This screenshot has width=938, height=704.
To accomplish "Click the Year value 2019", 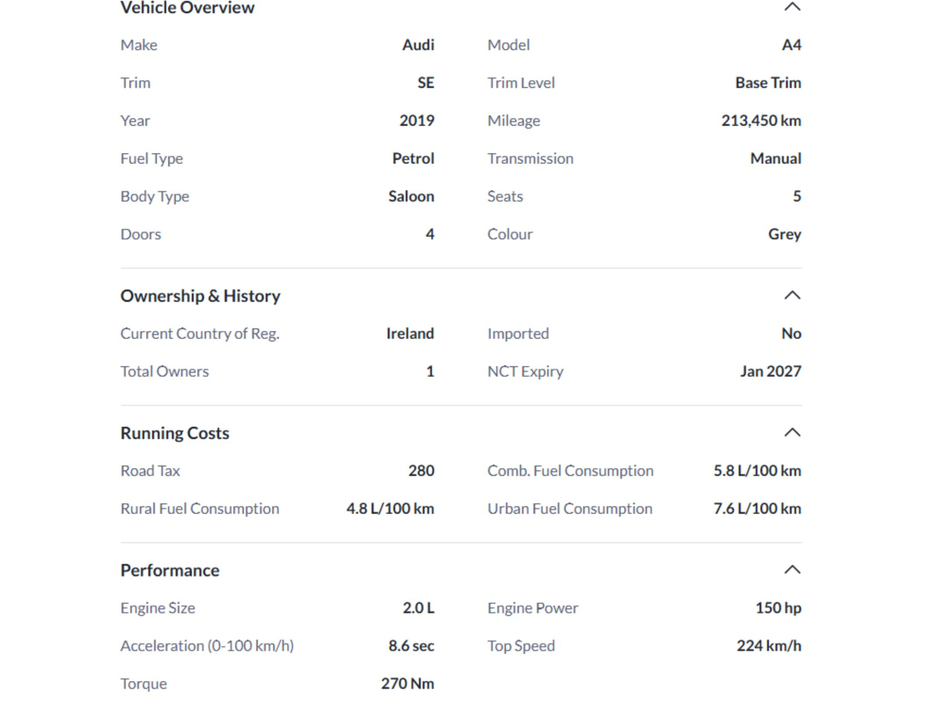I will pos(419,120).
